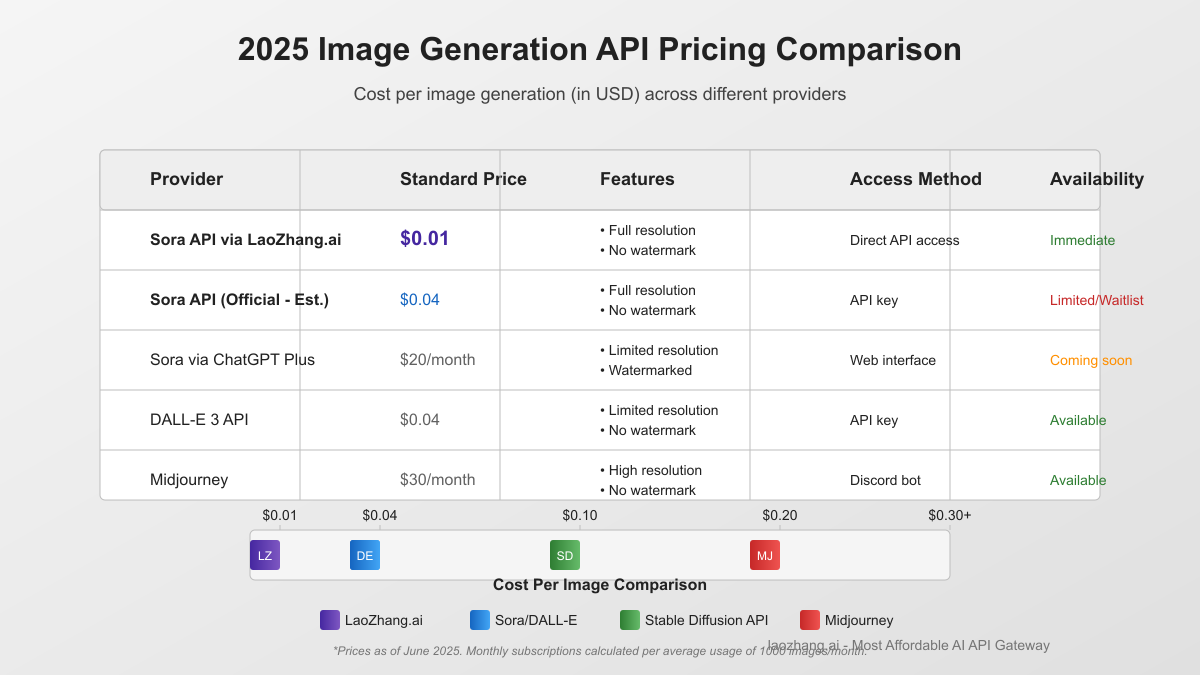The width and height of the screenshot is (1200, 675).
Task: Select the DE marker on the price scale
Action: tap(364, 554)
